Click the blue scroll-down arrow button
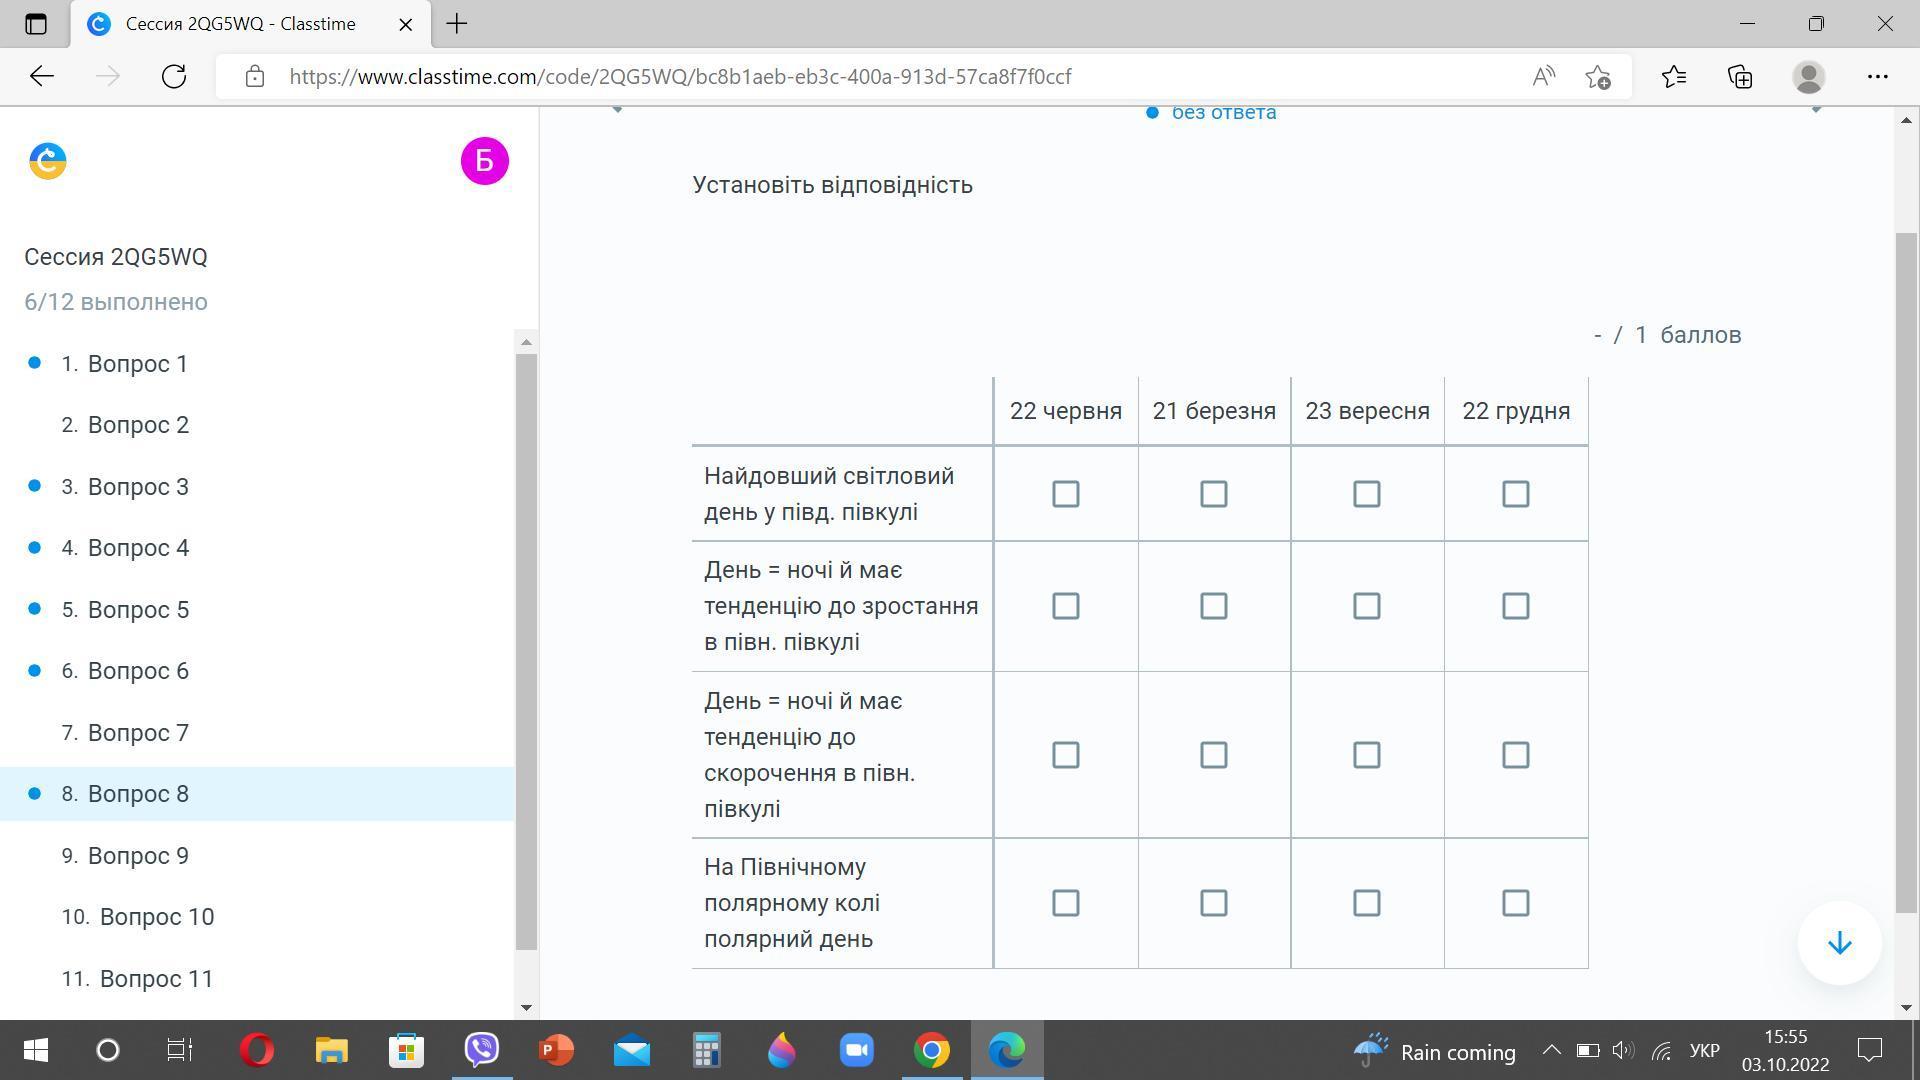Screen dimensions: 1920x1080 (1839, 943)
